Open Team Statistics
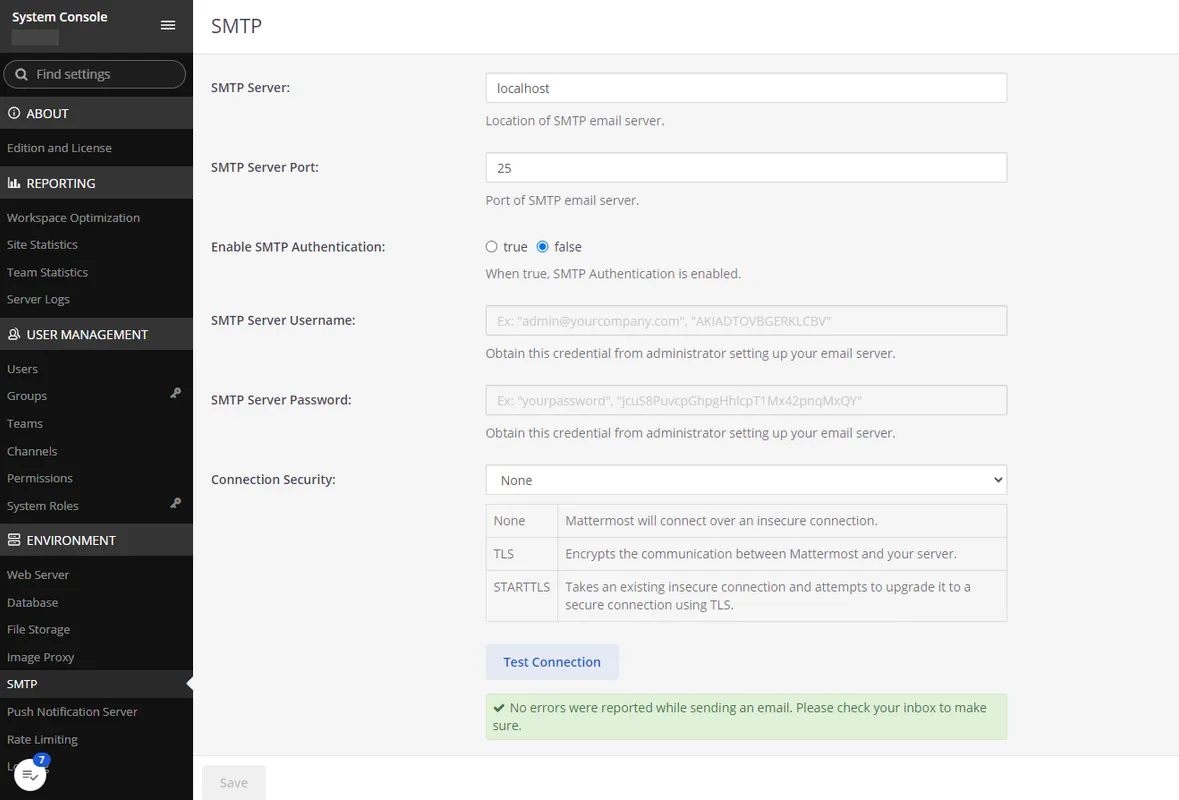Screen dimensions: 1179x800 [47, 272]
